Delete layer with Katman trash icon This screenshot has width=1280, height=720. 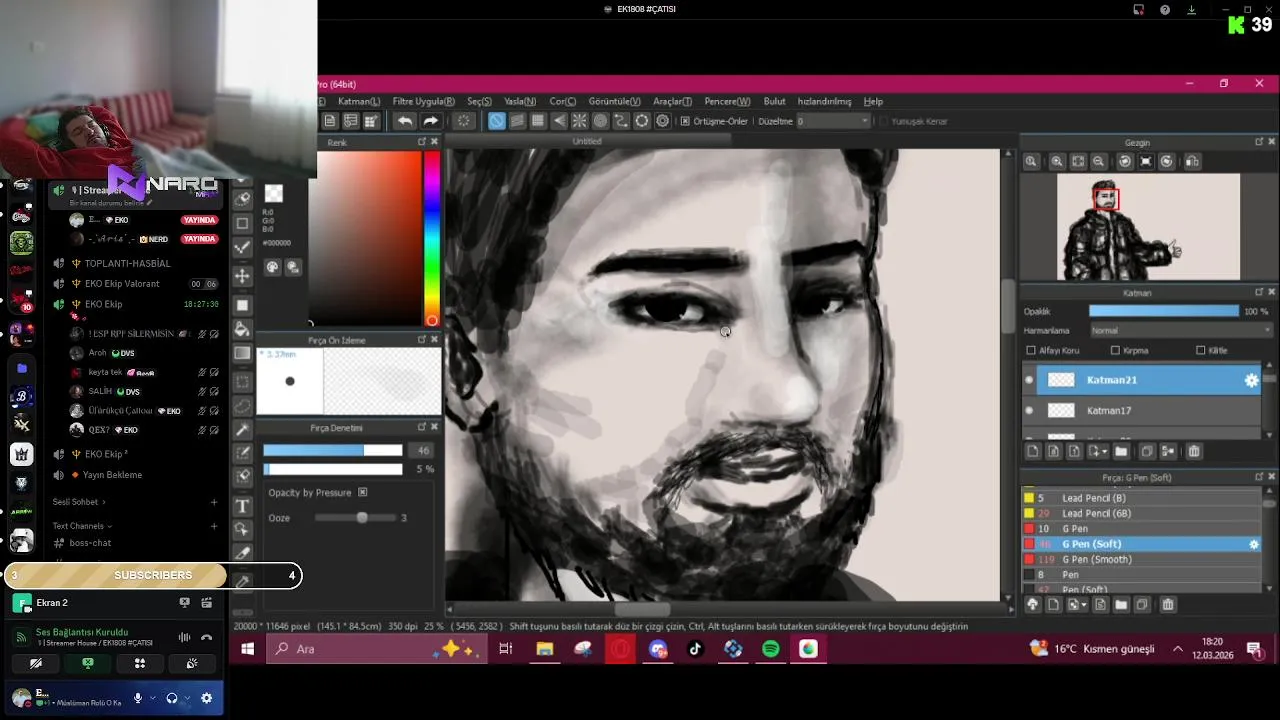point(1194,452)
